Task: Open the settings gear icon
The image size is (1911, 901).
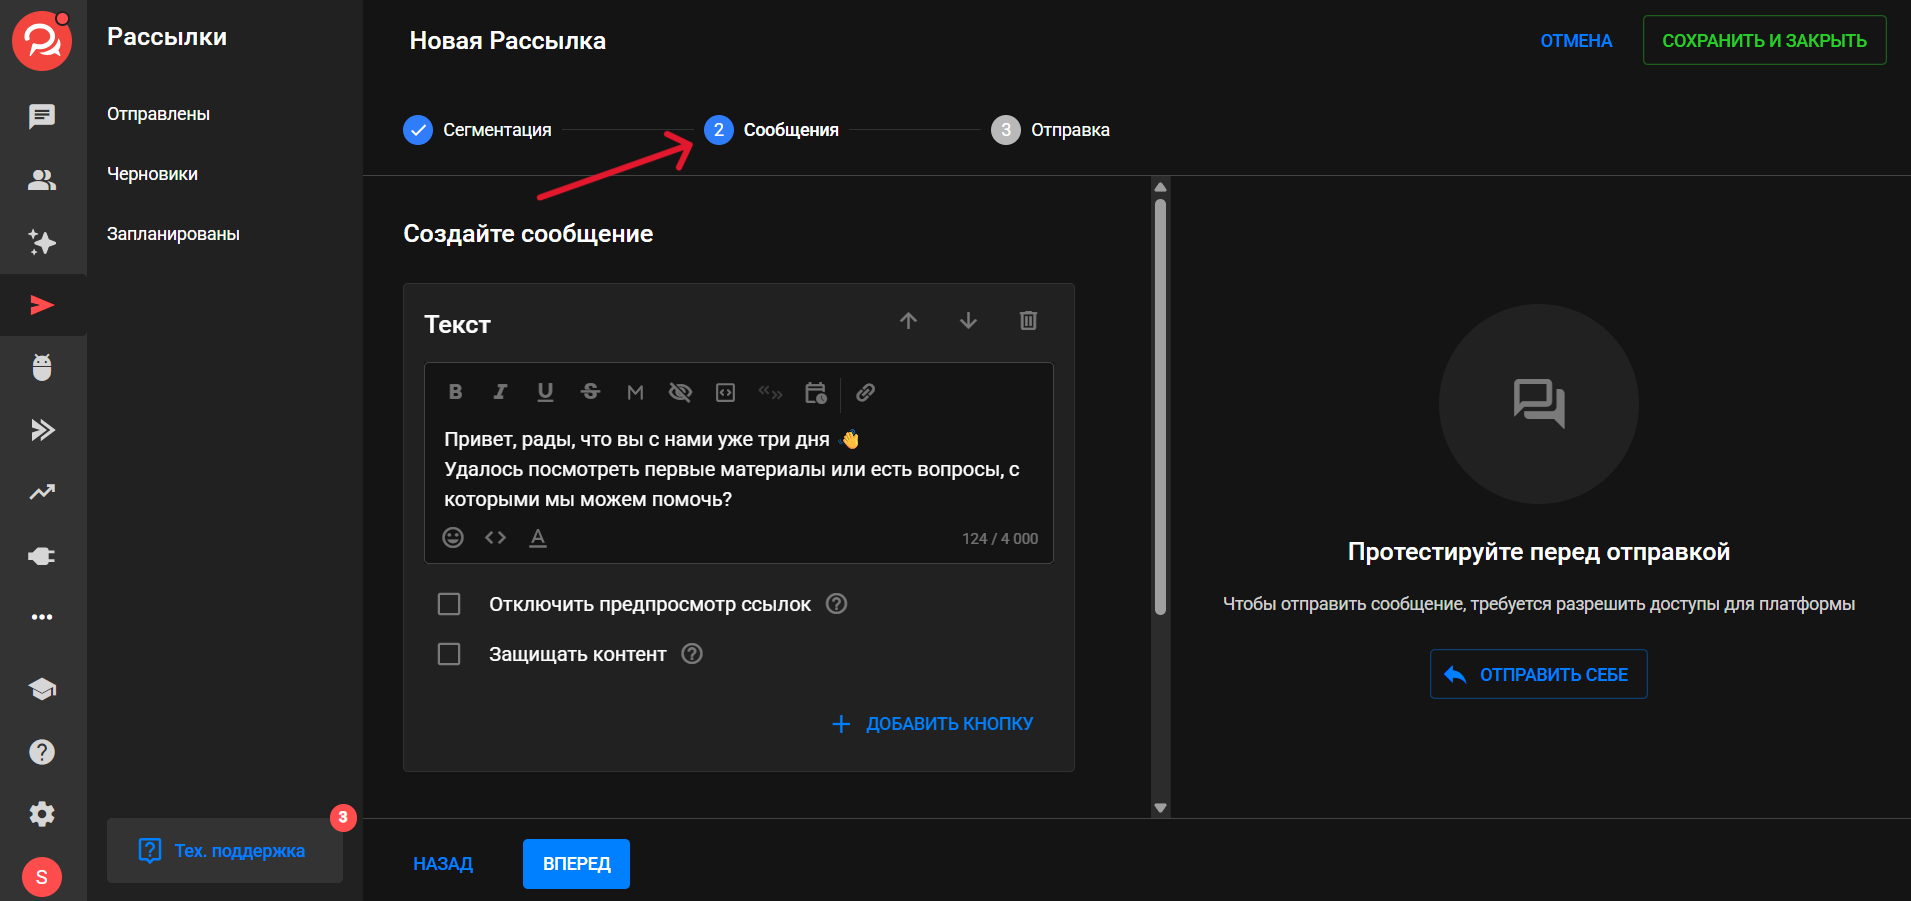Action: pyautogui.click(x=42, y=814)
